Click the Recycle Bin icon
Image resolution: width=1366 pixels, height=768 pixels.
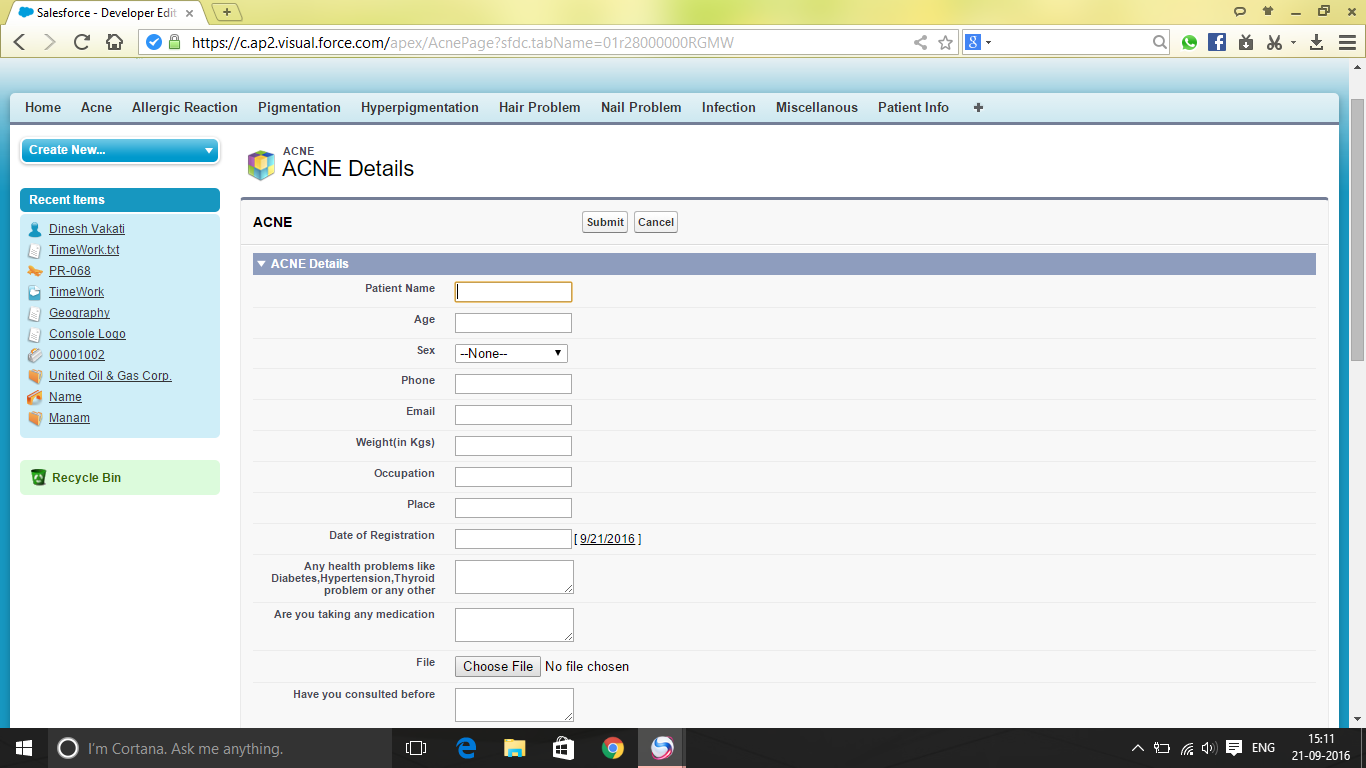39,478
